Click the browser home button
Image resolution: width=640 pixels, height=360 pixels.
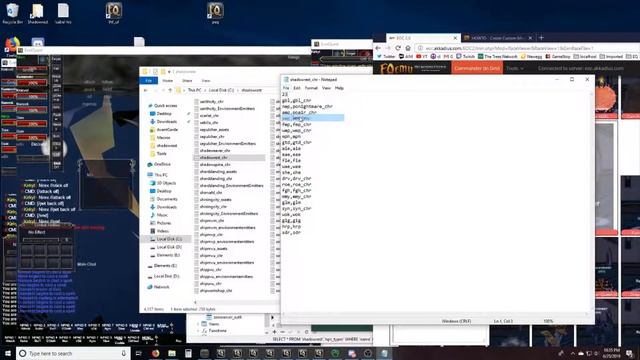pyautogui.click(x=408, y=48)
